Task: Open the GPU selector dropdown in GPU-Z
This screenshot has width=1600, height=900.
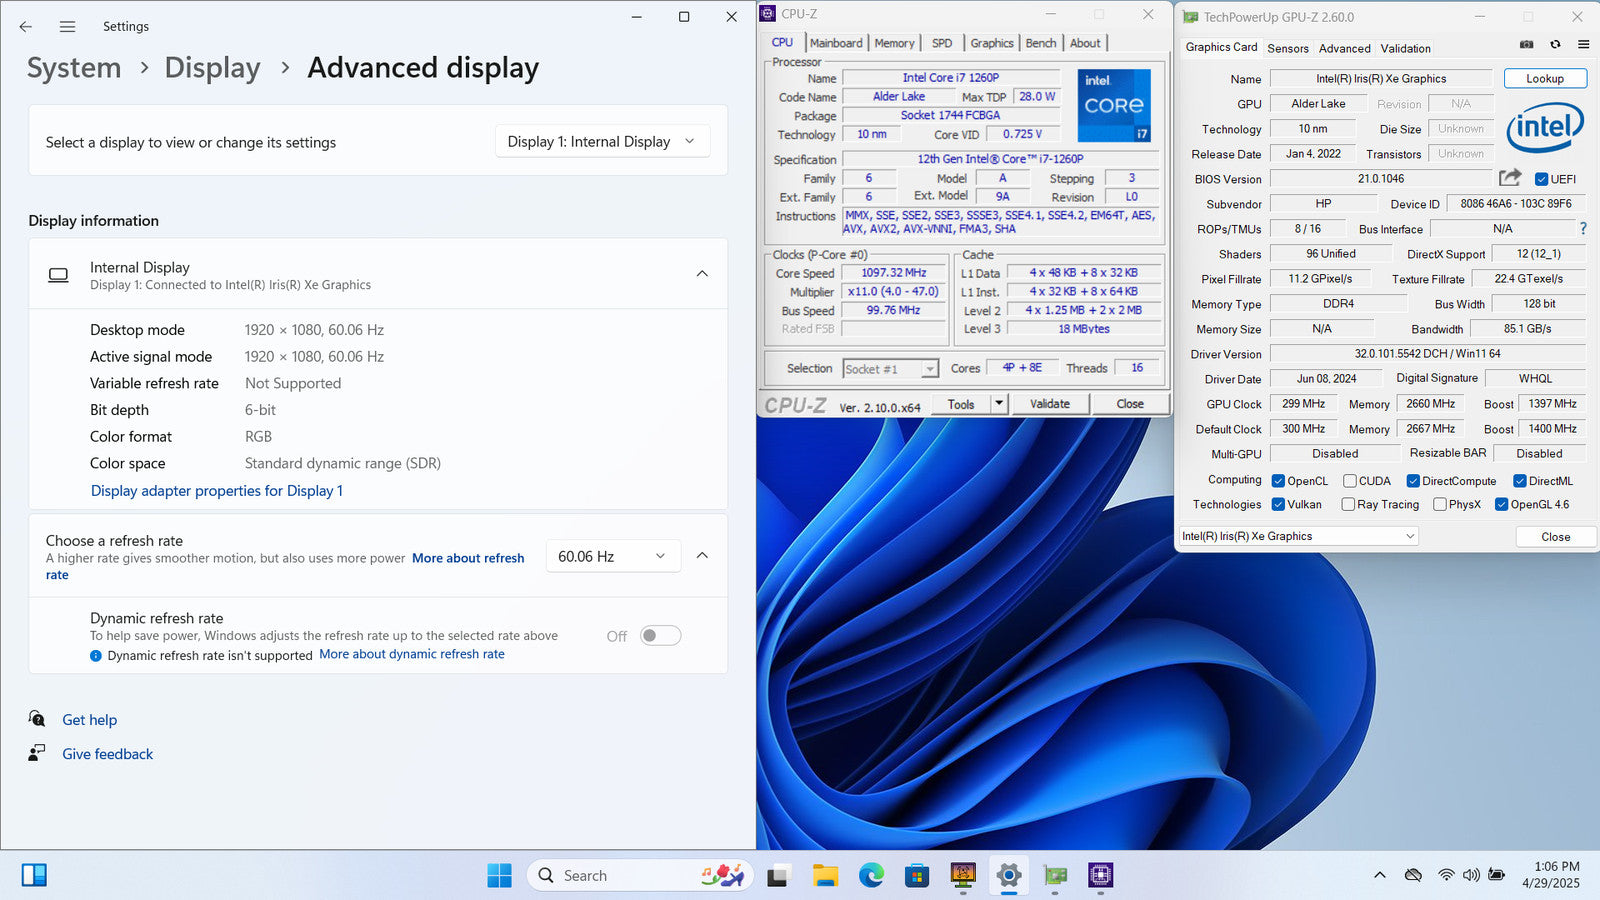Action: coord(1298,537)
